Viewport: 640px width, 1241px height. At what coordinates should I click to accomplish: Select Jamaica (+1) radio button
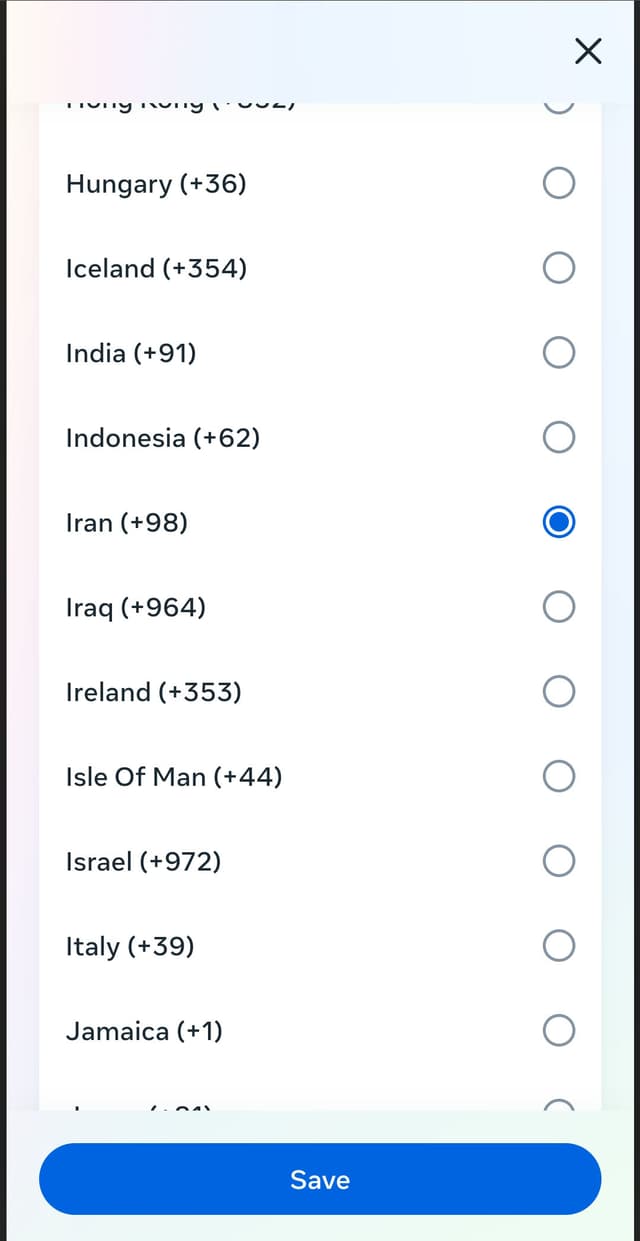(x=559, y=1030)
